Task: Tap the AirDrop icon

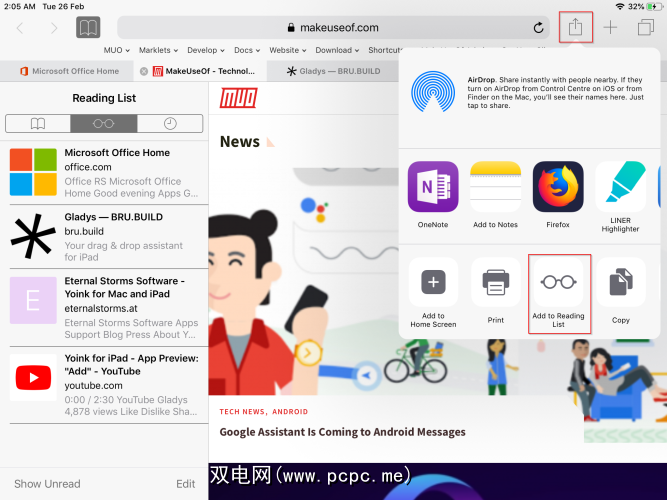Action: (433, 92)
